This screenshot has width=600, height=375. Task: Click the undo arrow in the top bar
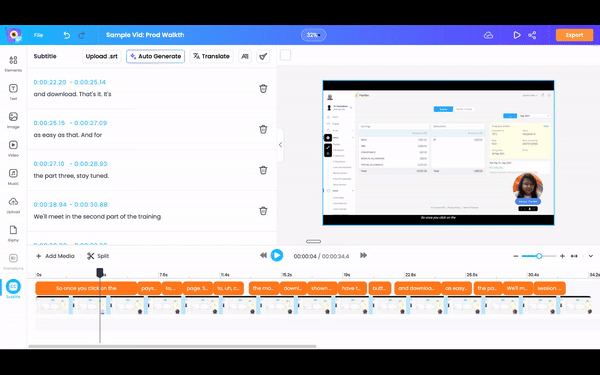pos(67,35)
